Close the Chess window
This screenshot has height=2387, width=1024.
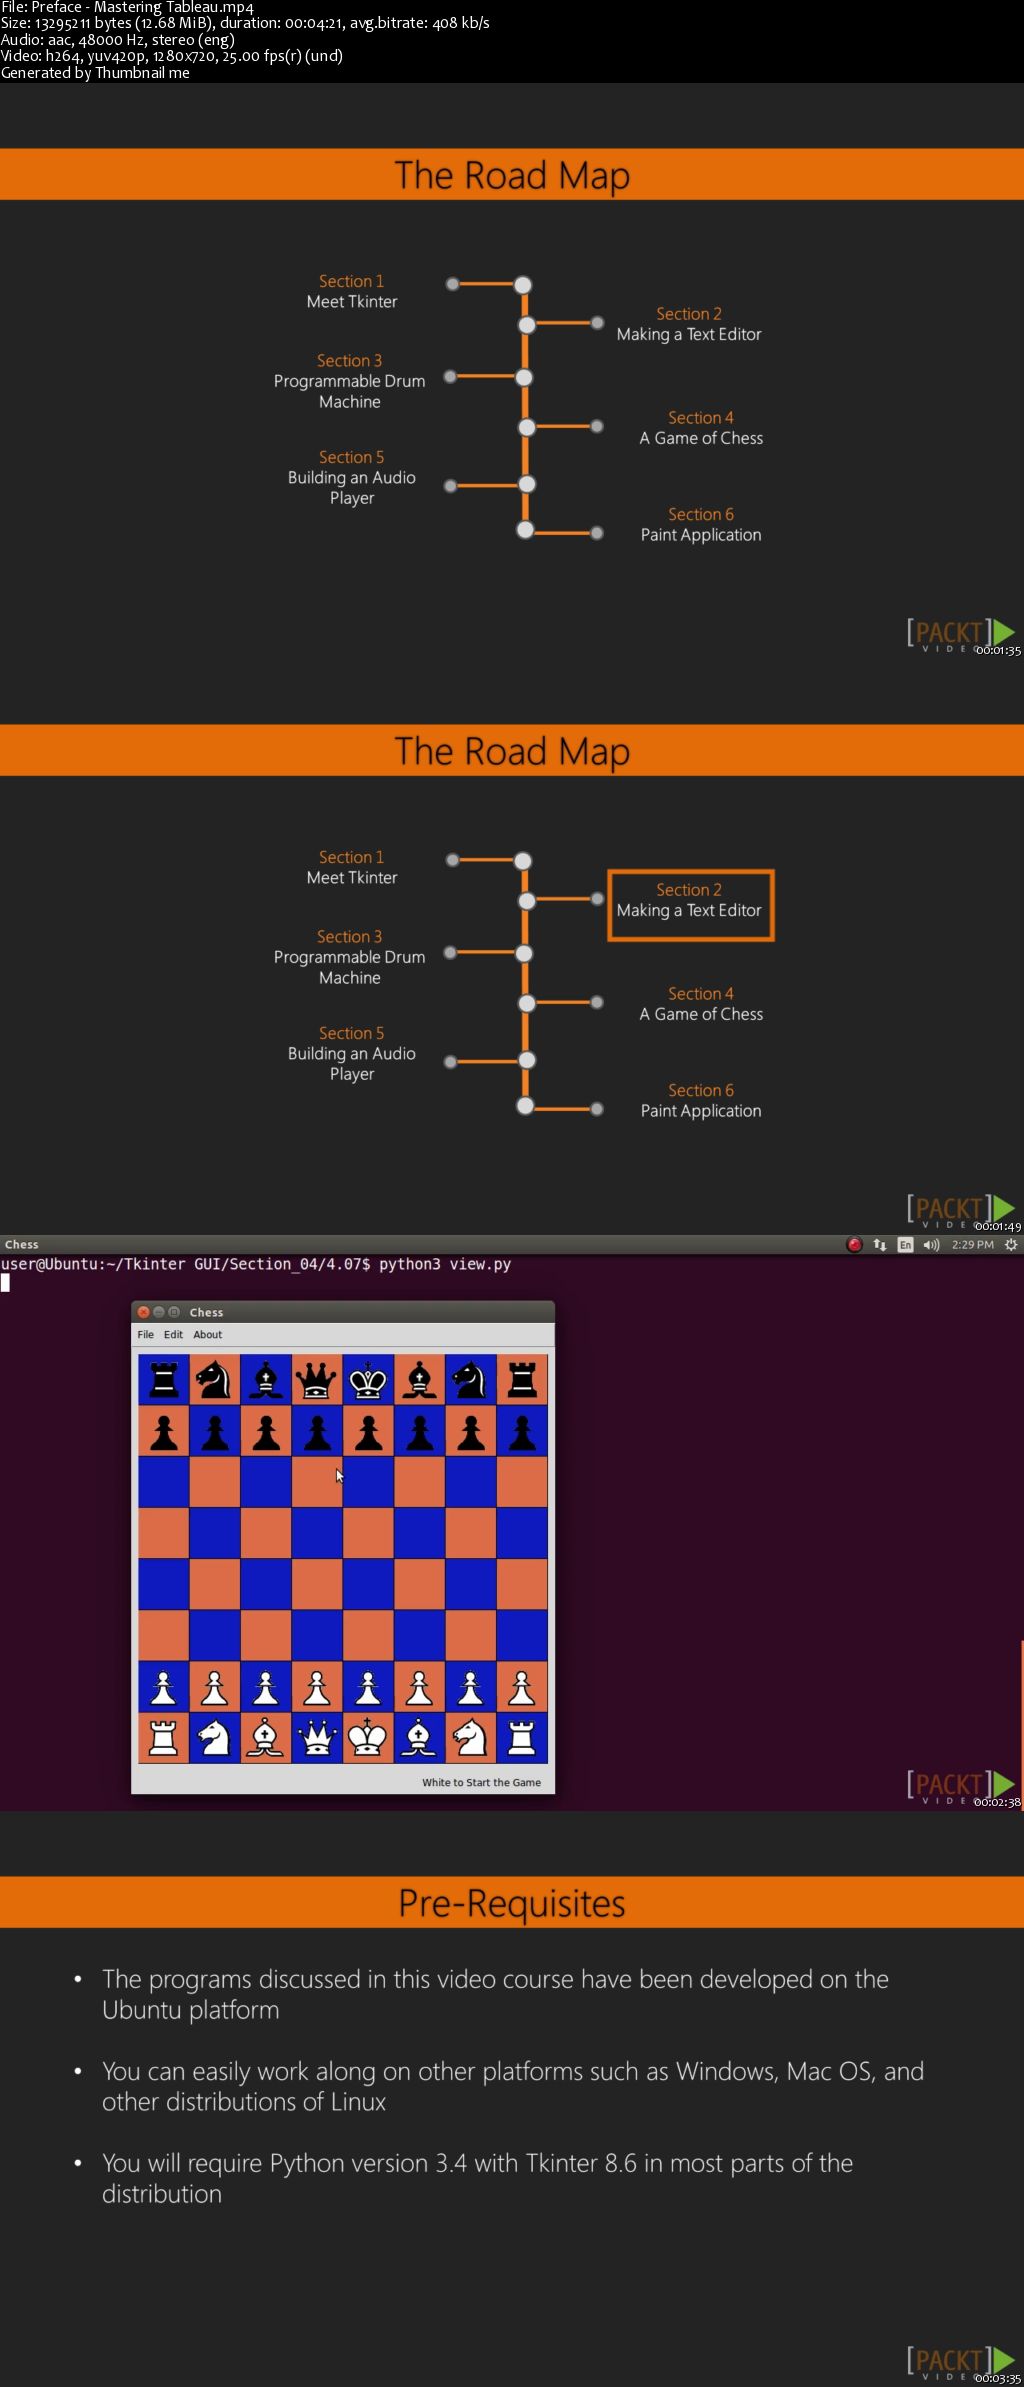pos(143,1312)
